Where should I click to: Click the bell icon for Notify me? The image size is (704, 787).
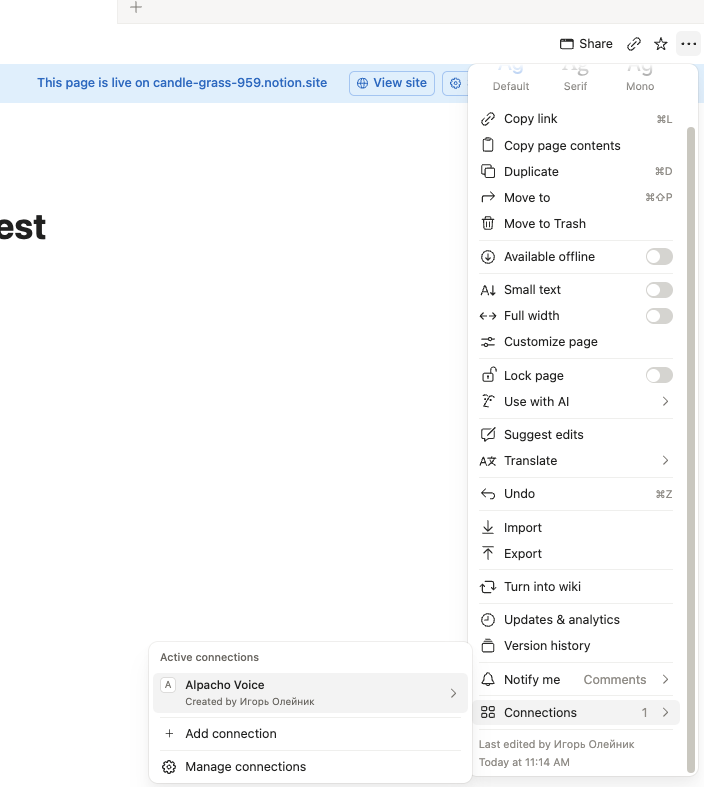tap(488, 680)
